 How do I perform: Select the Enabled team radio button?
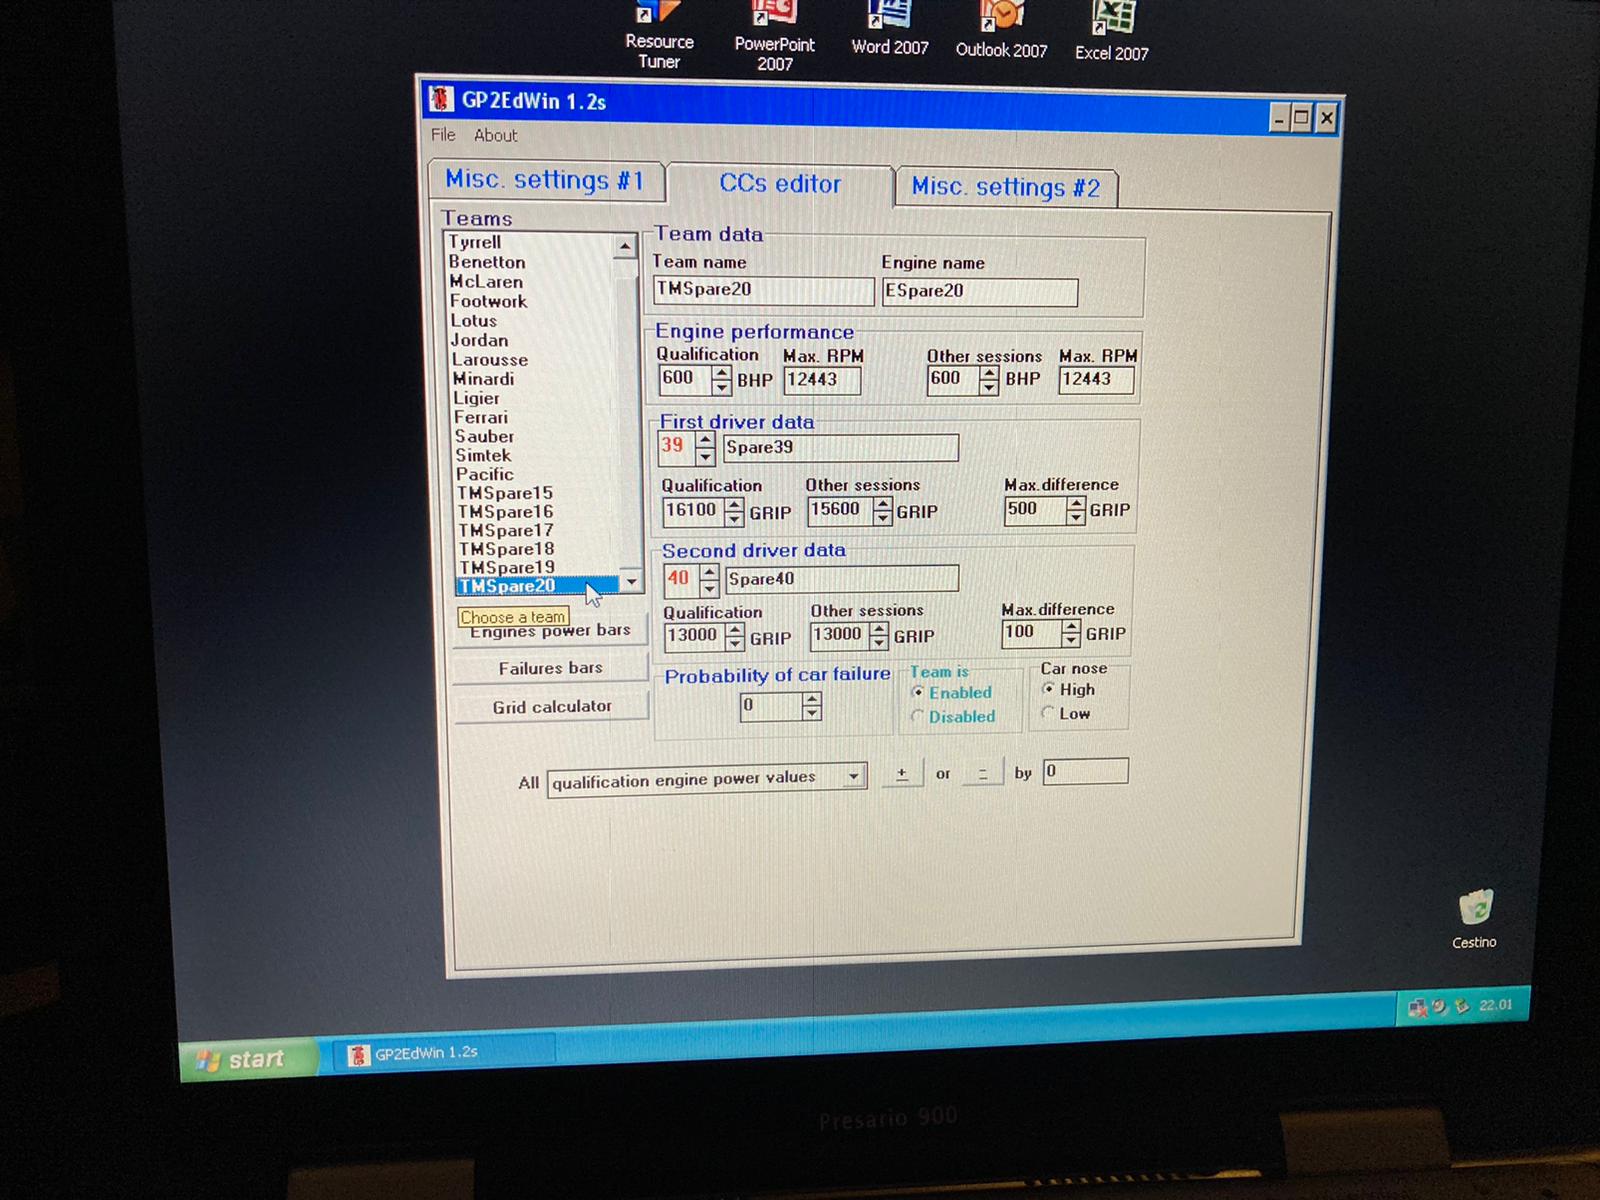[x=918, y=692]
